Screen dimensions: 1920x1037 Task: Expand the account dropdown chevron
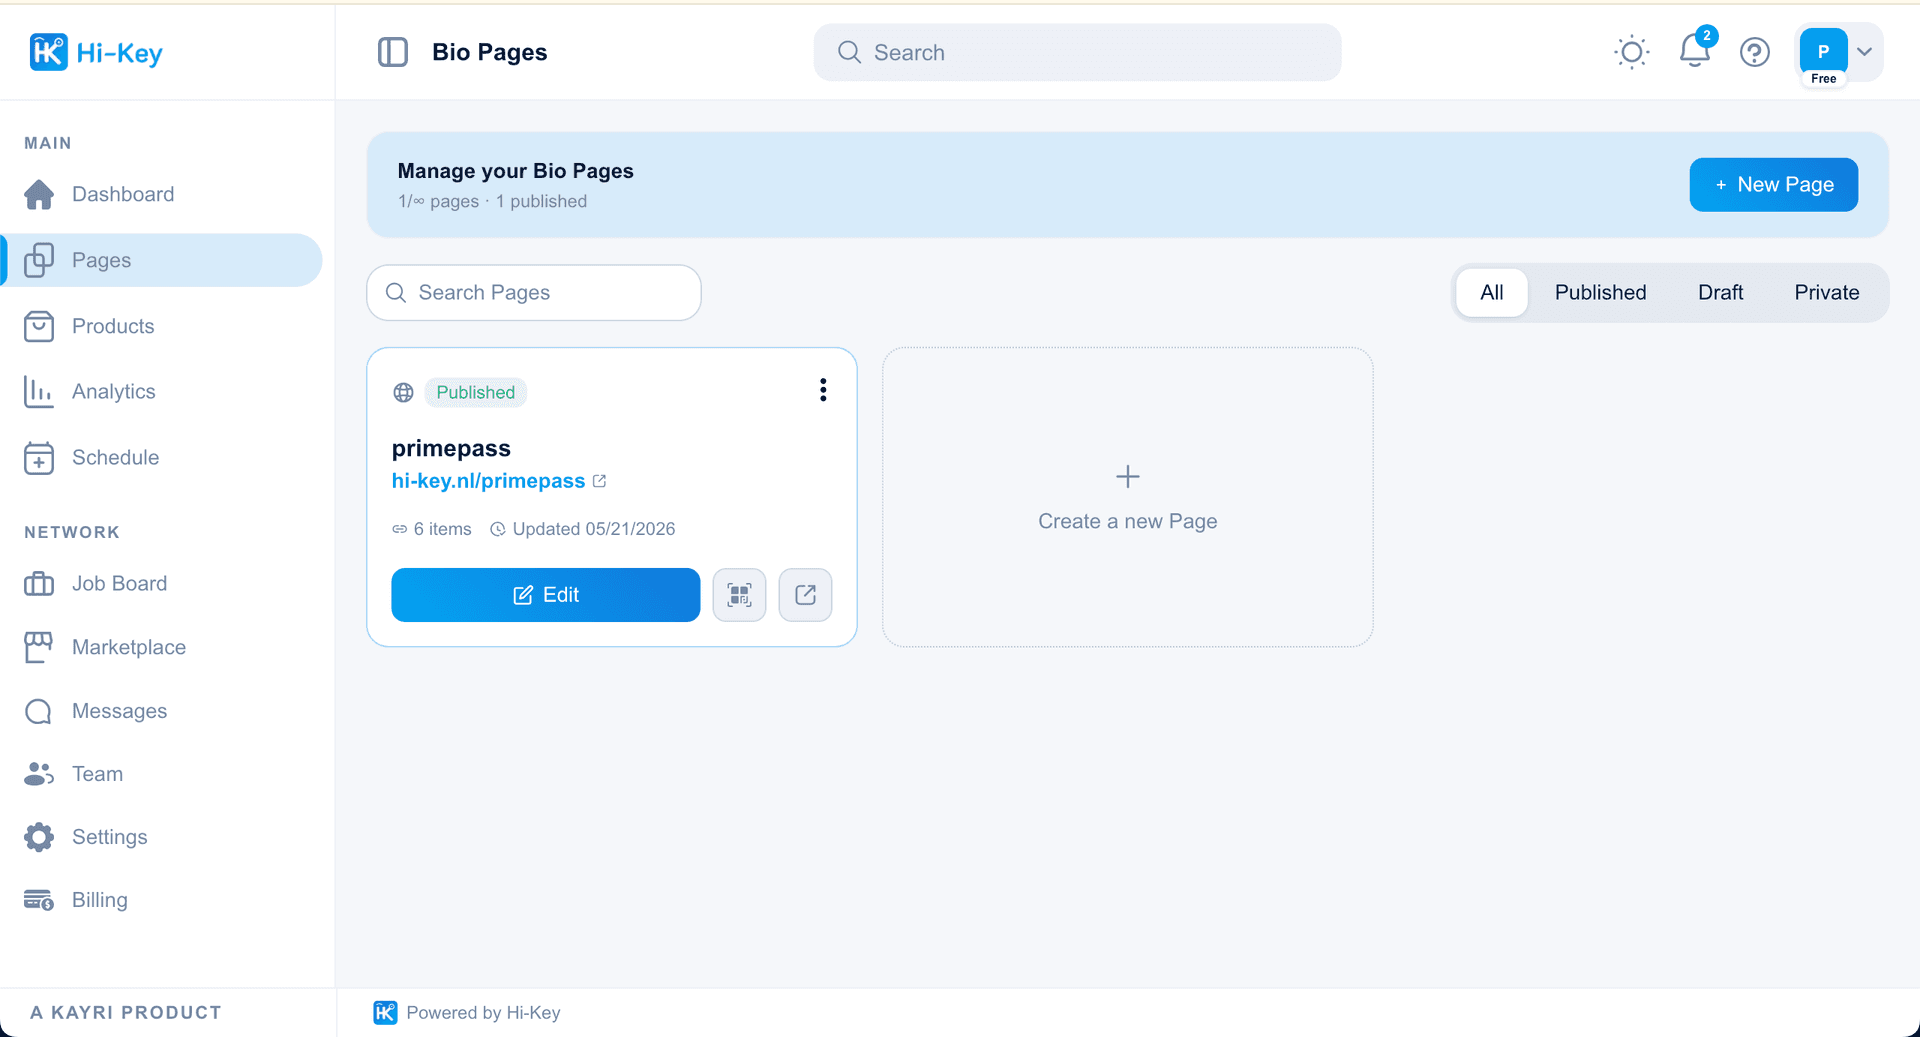[x=1865, y=51]
